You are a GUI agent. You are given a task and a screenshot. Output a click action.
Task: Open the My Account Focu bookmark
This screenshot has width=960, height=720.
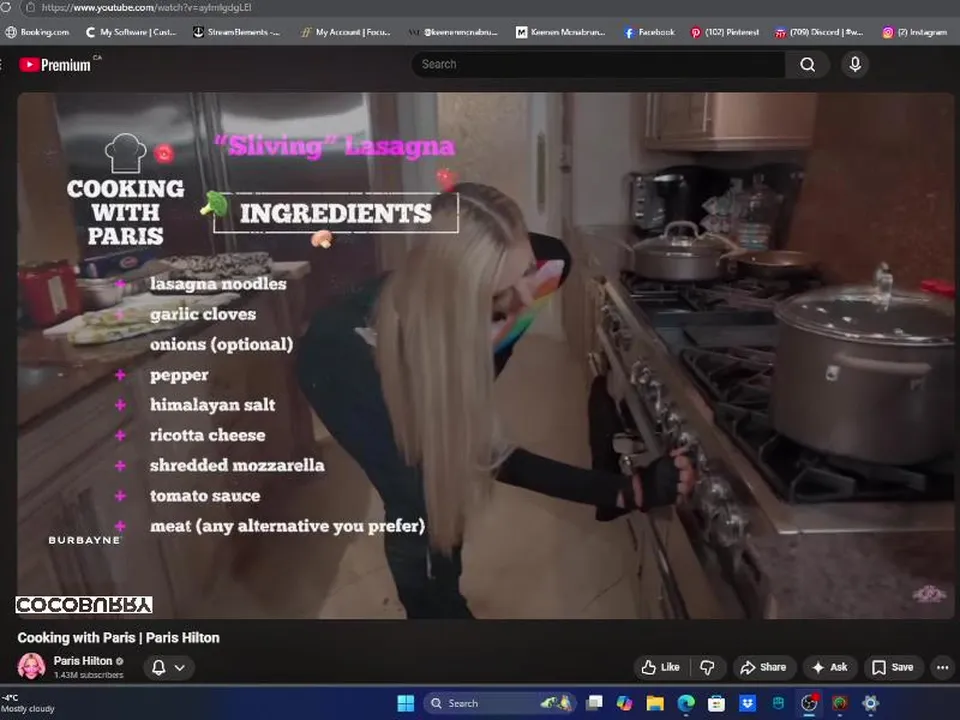346,32
